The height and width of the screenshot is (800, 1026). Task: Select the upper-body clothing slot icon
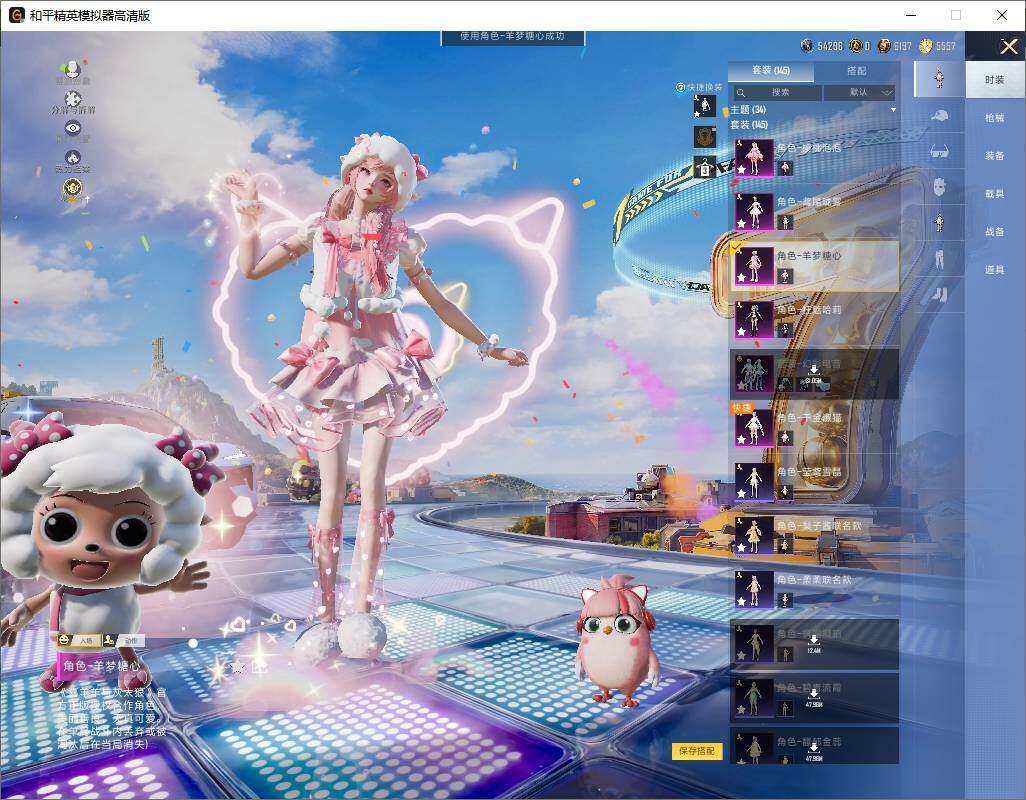coord(939,222)
